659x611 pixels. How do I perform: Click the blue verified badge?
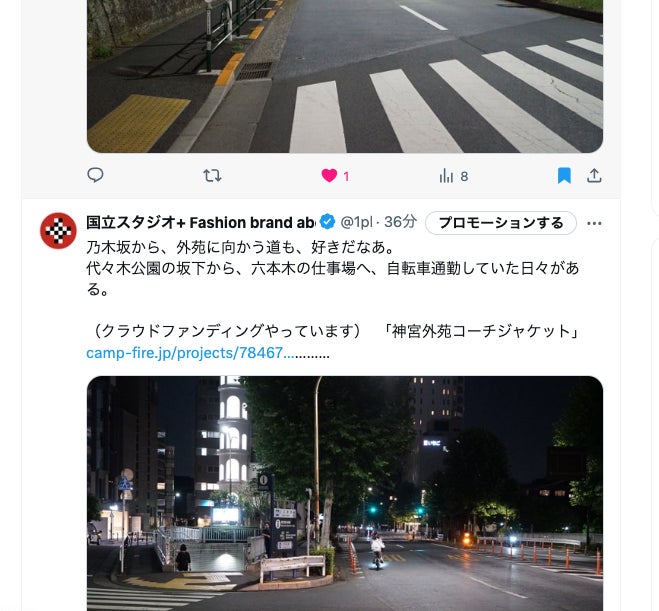[x=327, y=222]
